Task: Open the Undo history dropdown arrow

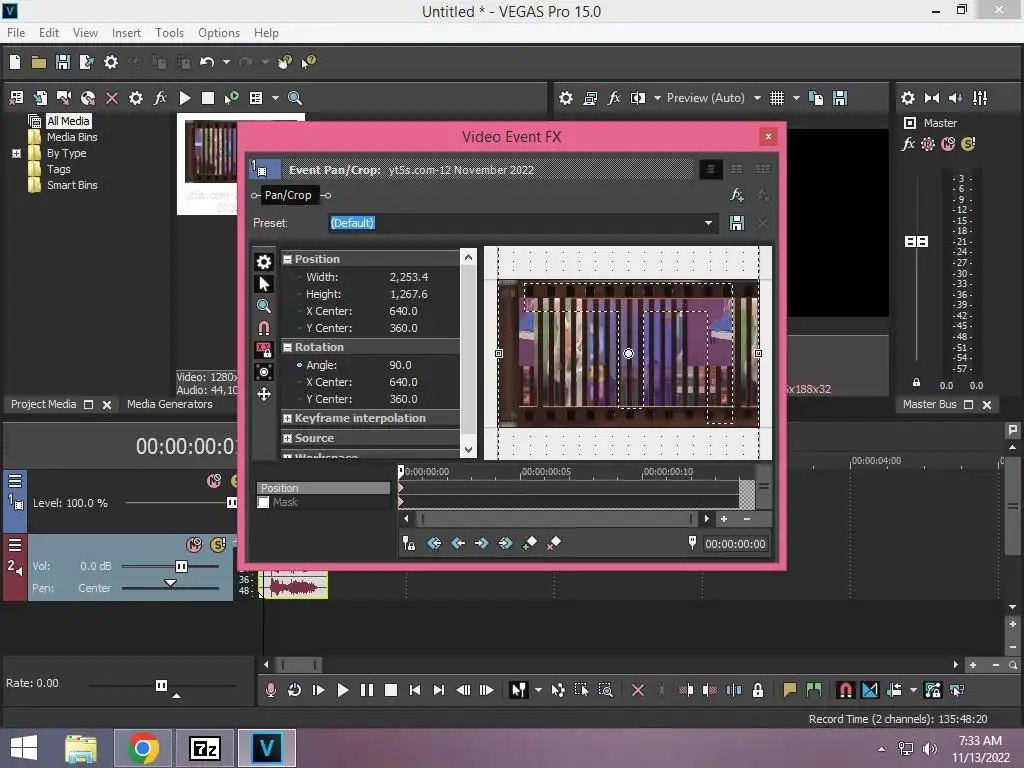Action: point(227,62)
